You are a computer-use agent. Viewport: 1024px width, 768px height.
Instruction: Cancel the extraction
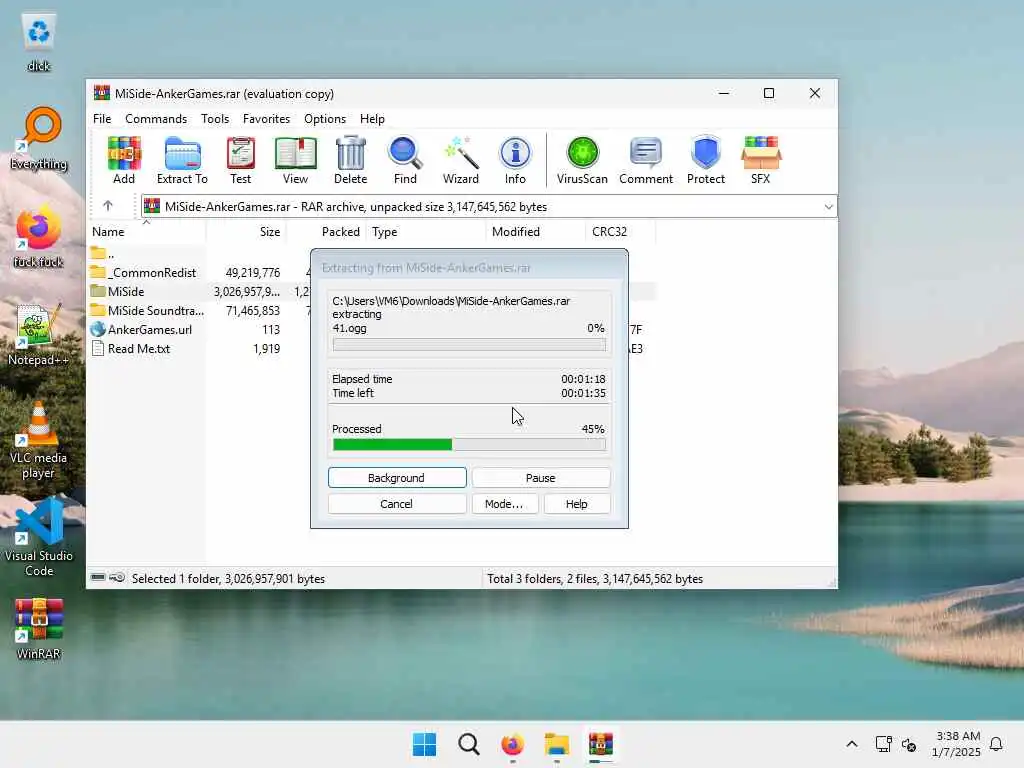[397, 504]
